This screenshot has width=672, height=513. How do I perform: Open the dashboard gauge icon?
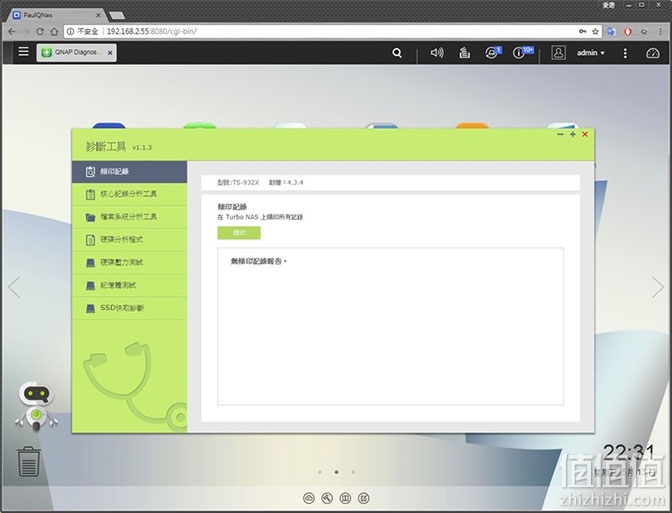click(653, 53)
